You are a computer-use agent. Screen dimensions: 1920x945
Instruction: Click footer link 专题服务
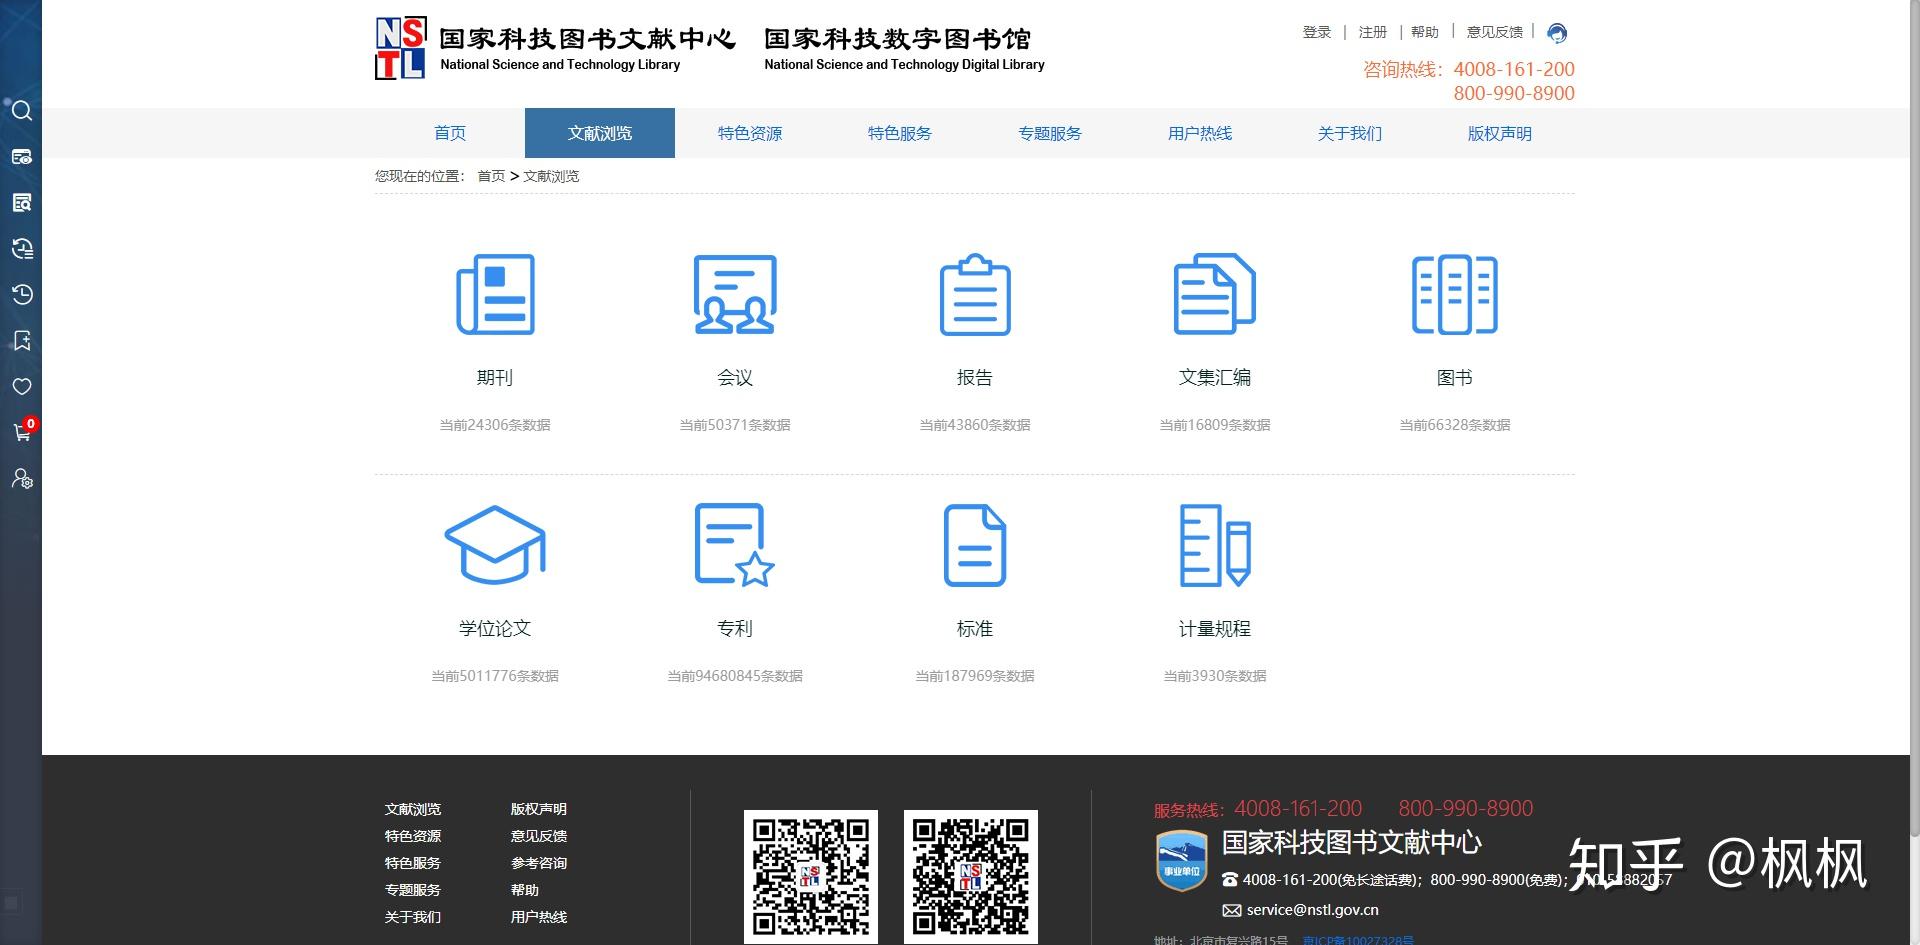pos(413,890)
